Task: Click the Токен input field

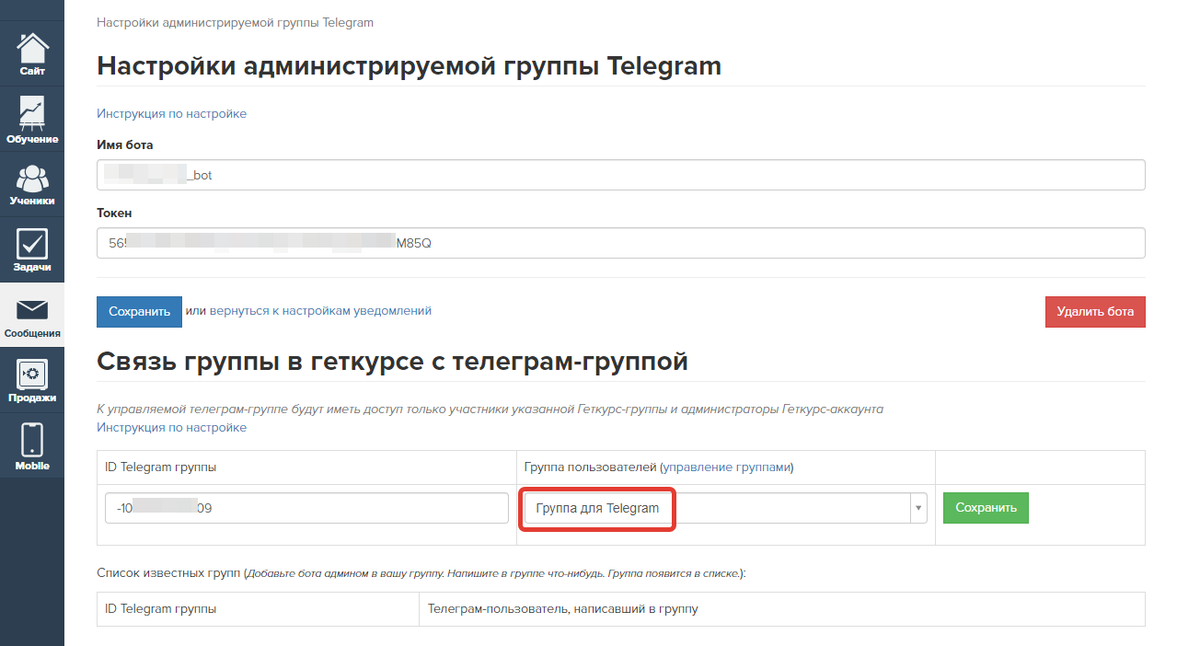Action: click(x=621, y=243)
